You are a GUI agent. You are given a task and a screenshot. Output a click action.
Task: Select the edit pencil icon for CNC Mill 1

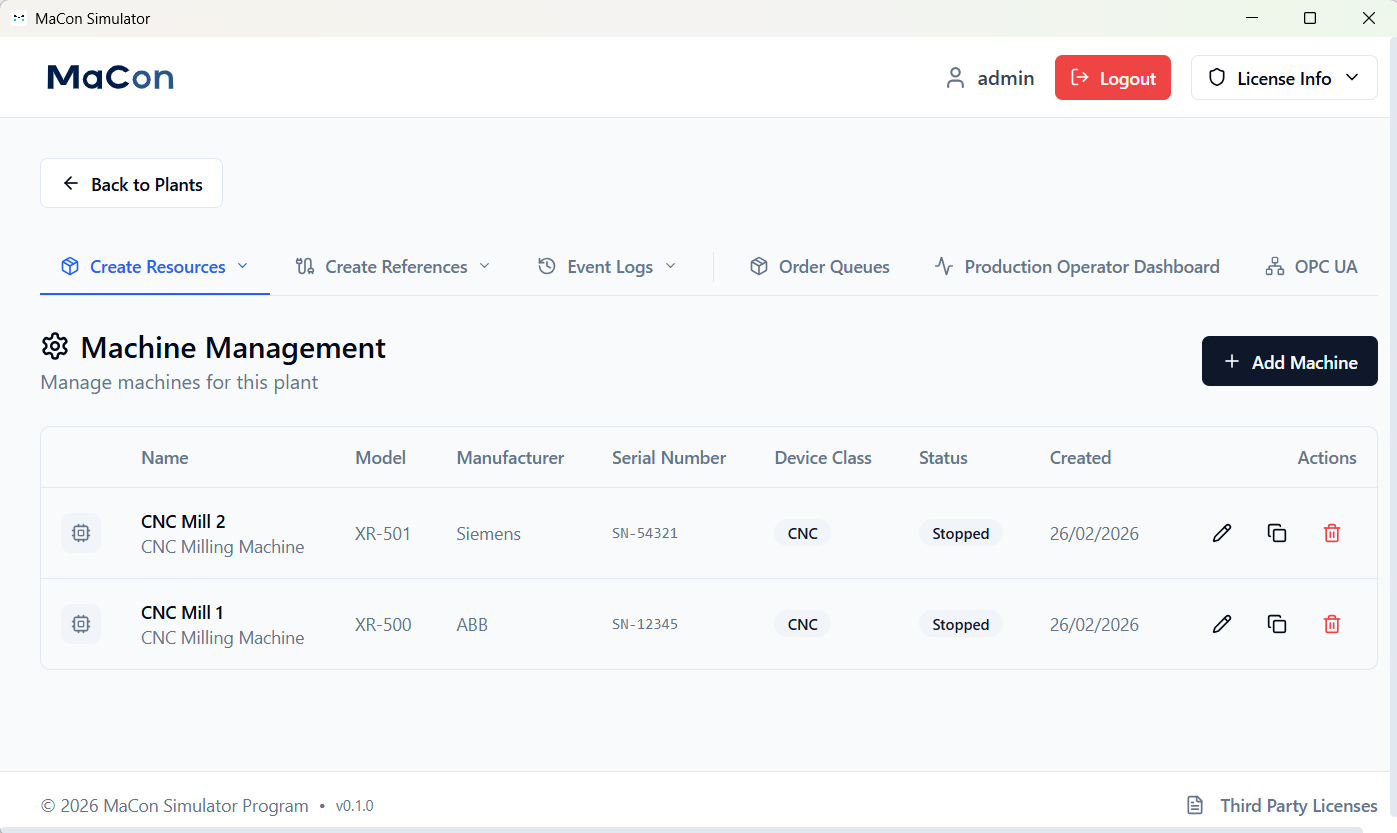[1221, 624]
